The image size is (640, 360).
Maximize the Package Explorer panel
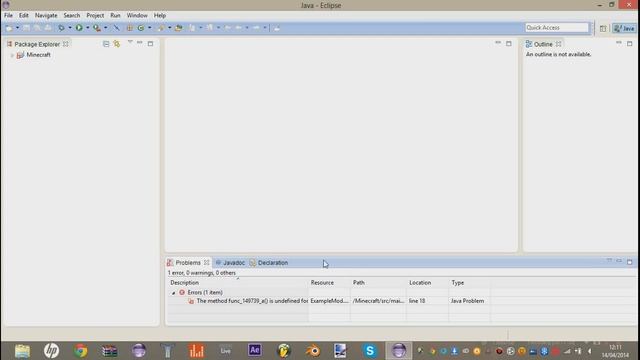click(151, 43)
